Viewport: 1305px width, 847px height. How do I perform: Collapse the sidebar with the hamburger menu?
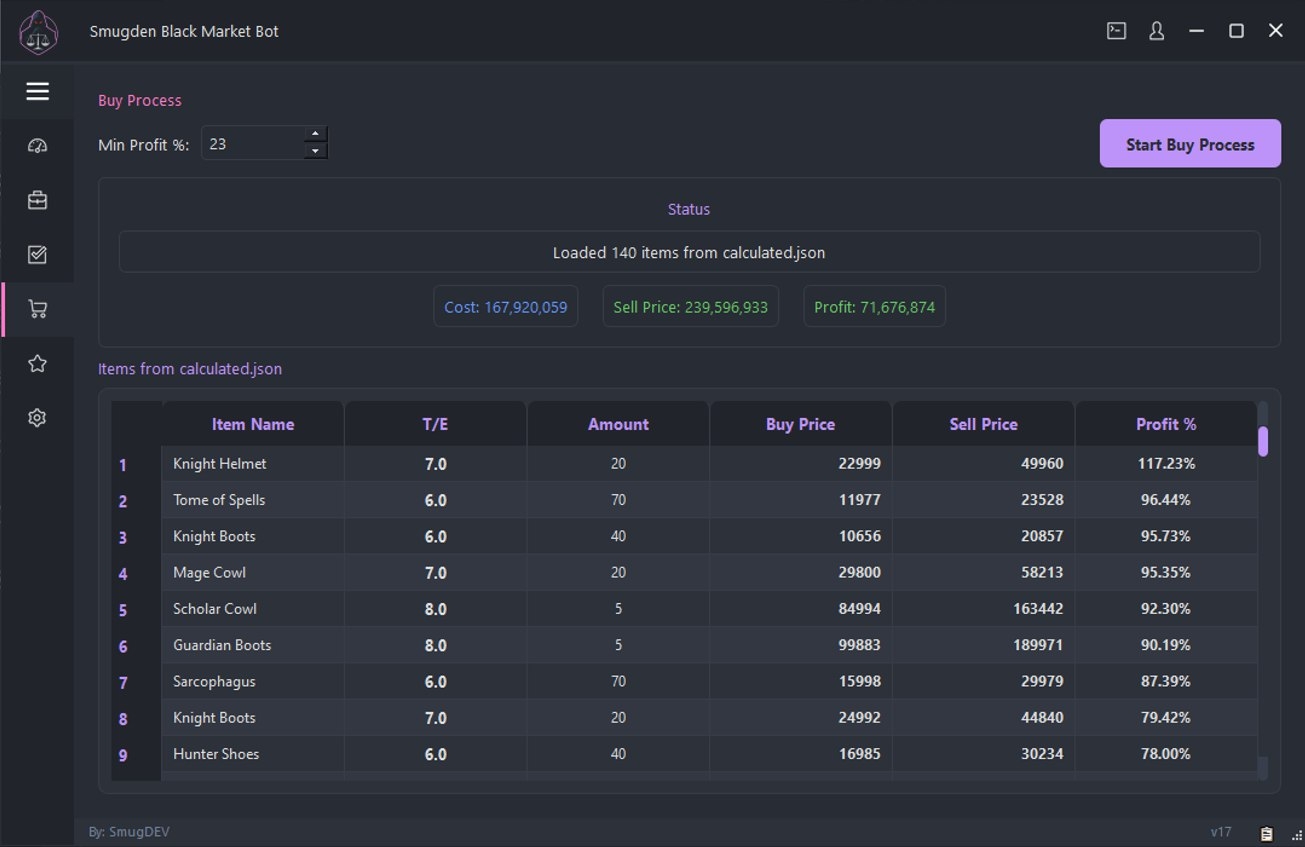[x=37, y=91]
